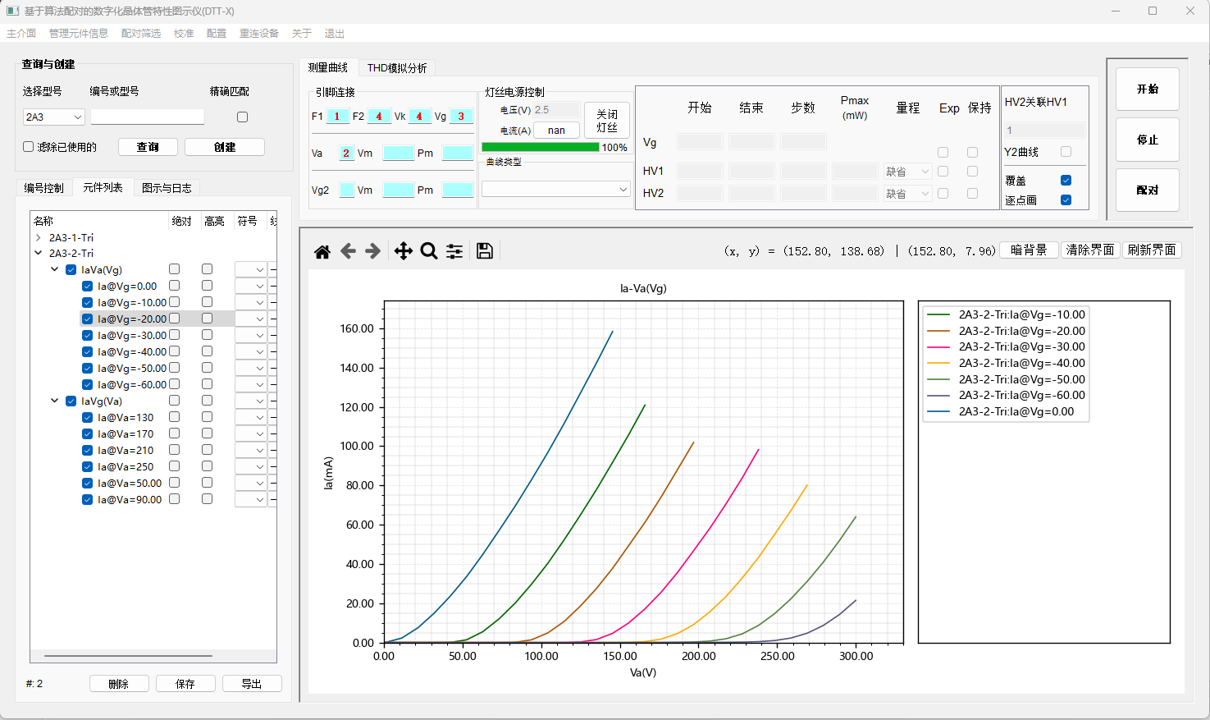Click the Home reset view icon
The image size is (1210, 720).
(322, 251)
